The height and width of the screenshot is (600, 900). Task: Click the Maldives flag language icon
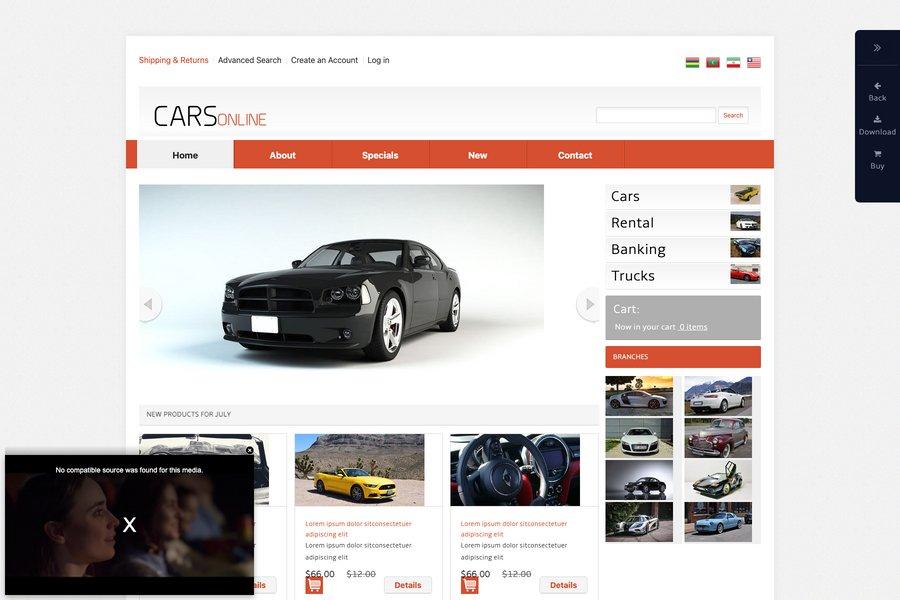(x=712, y=61)
